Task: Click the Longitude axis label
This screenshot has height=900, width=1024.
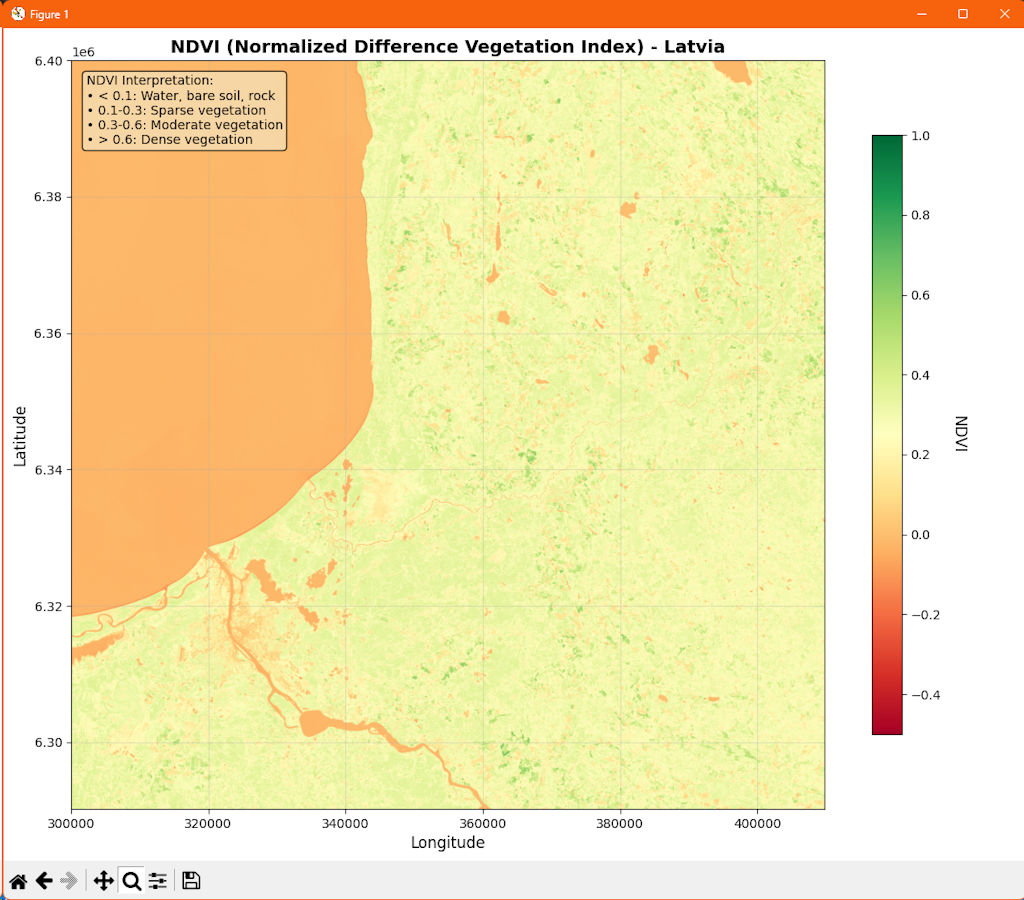Action: [447, 843]
